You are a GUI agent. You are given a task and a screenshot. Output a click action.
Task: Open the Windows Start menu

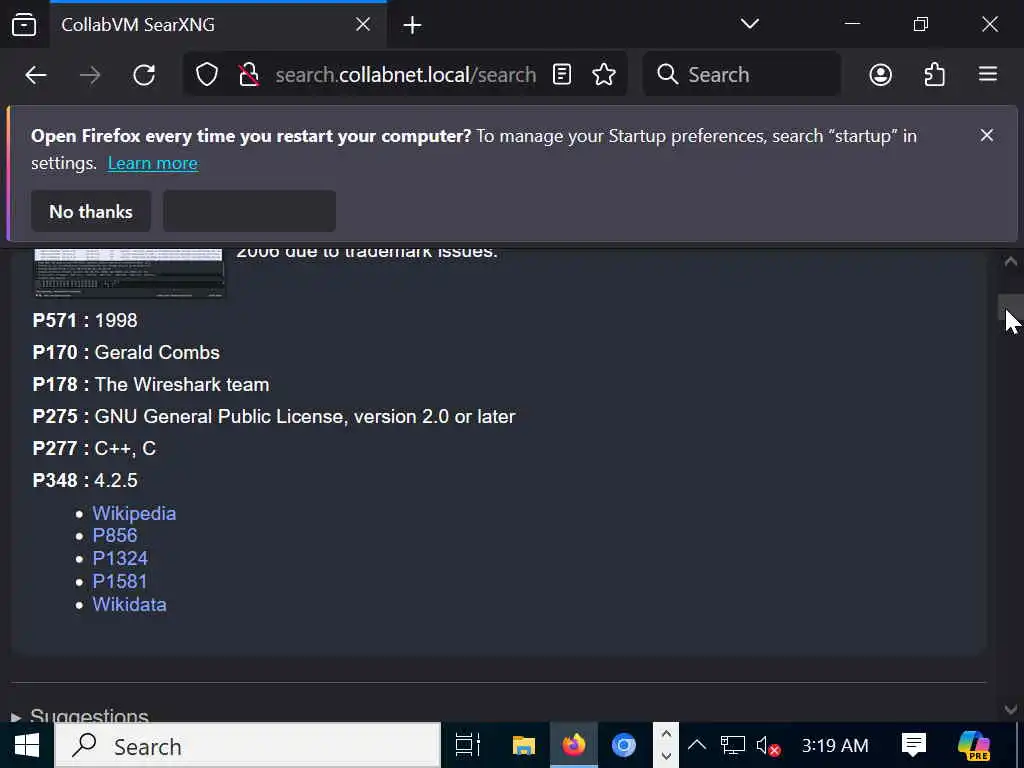click(x=26, y=745)
